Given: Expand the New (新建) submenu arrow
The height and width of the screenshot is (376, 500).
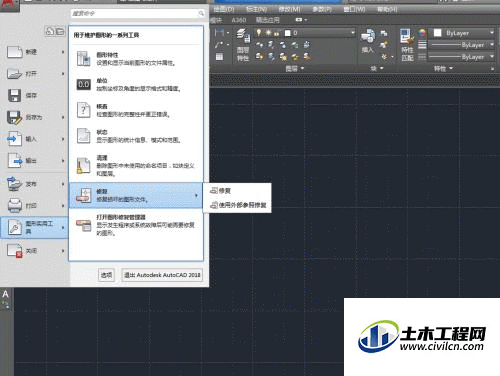Looking at the screenshot, I should coord(63,52).
